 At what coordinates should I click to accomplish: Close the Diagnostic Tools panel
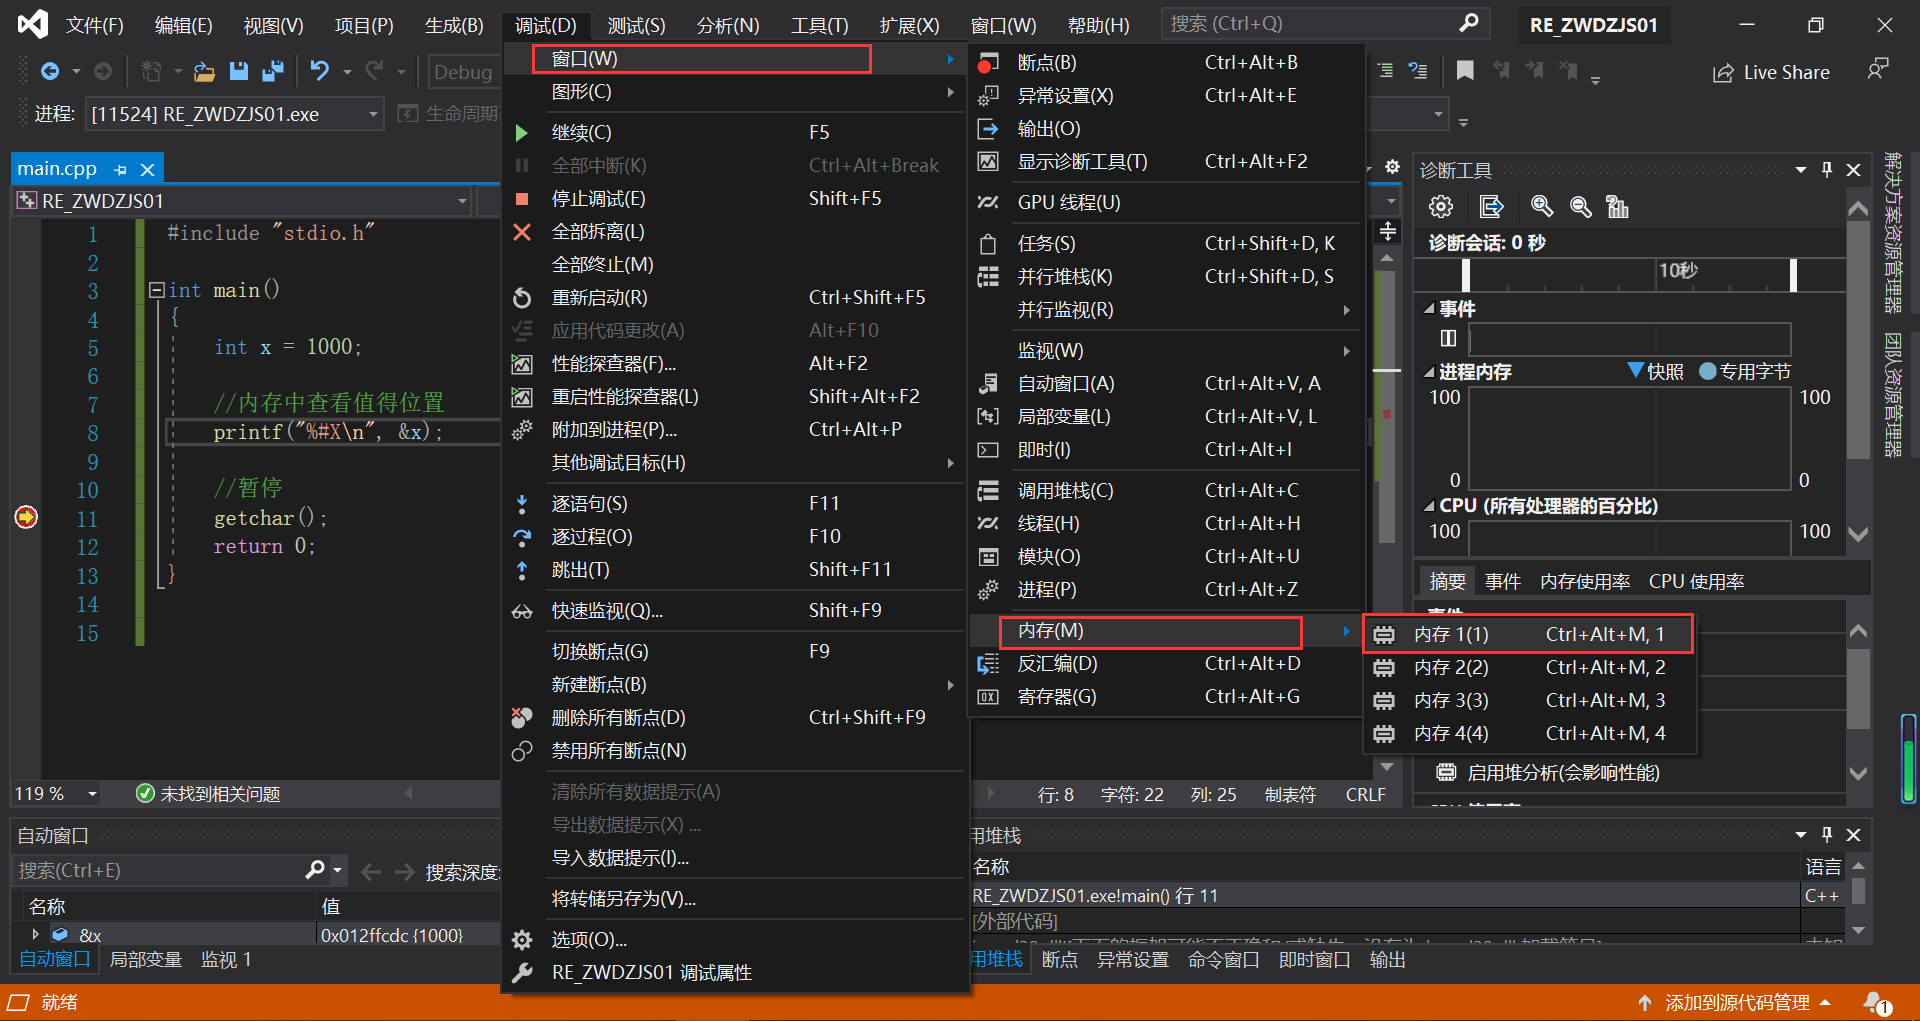point(1853,170)
